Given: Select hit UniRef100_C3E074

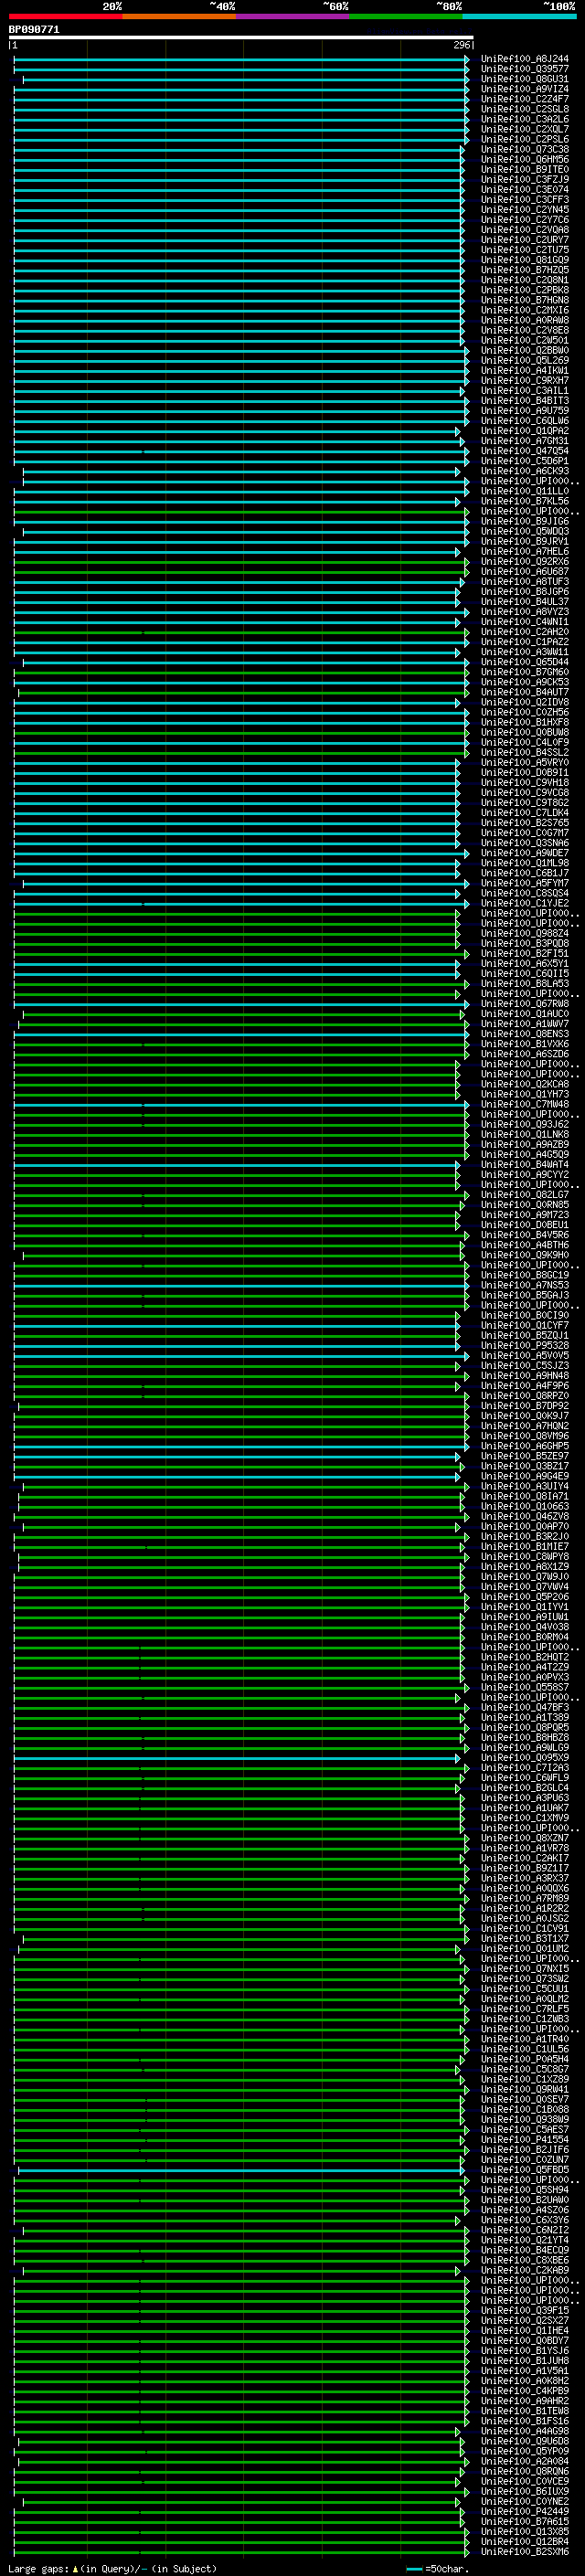Looking at the screenshot, I should pos(525,190).
